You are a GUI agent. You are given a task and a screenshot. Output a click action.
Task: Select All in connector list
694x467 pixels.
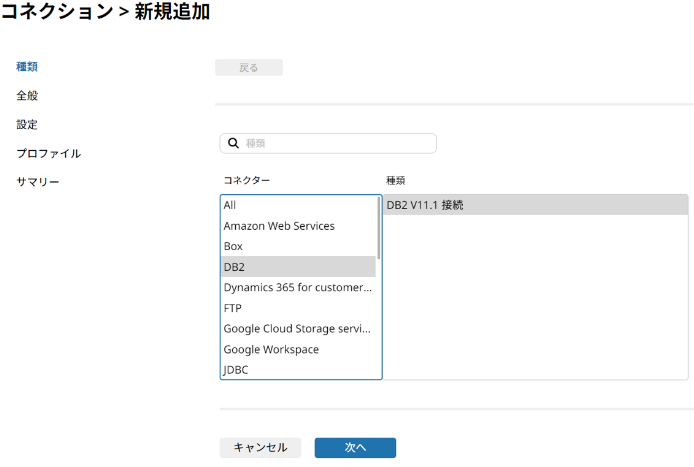point(298,205)
